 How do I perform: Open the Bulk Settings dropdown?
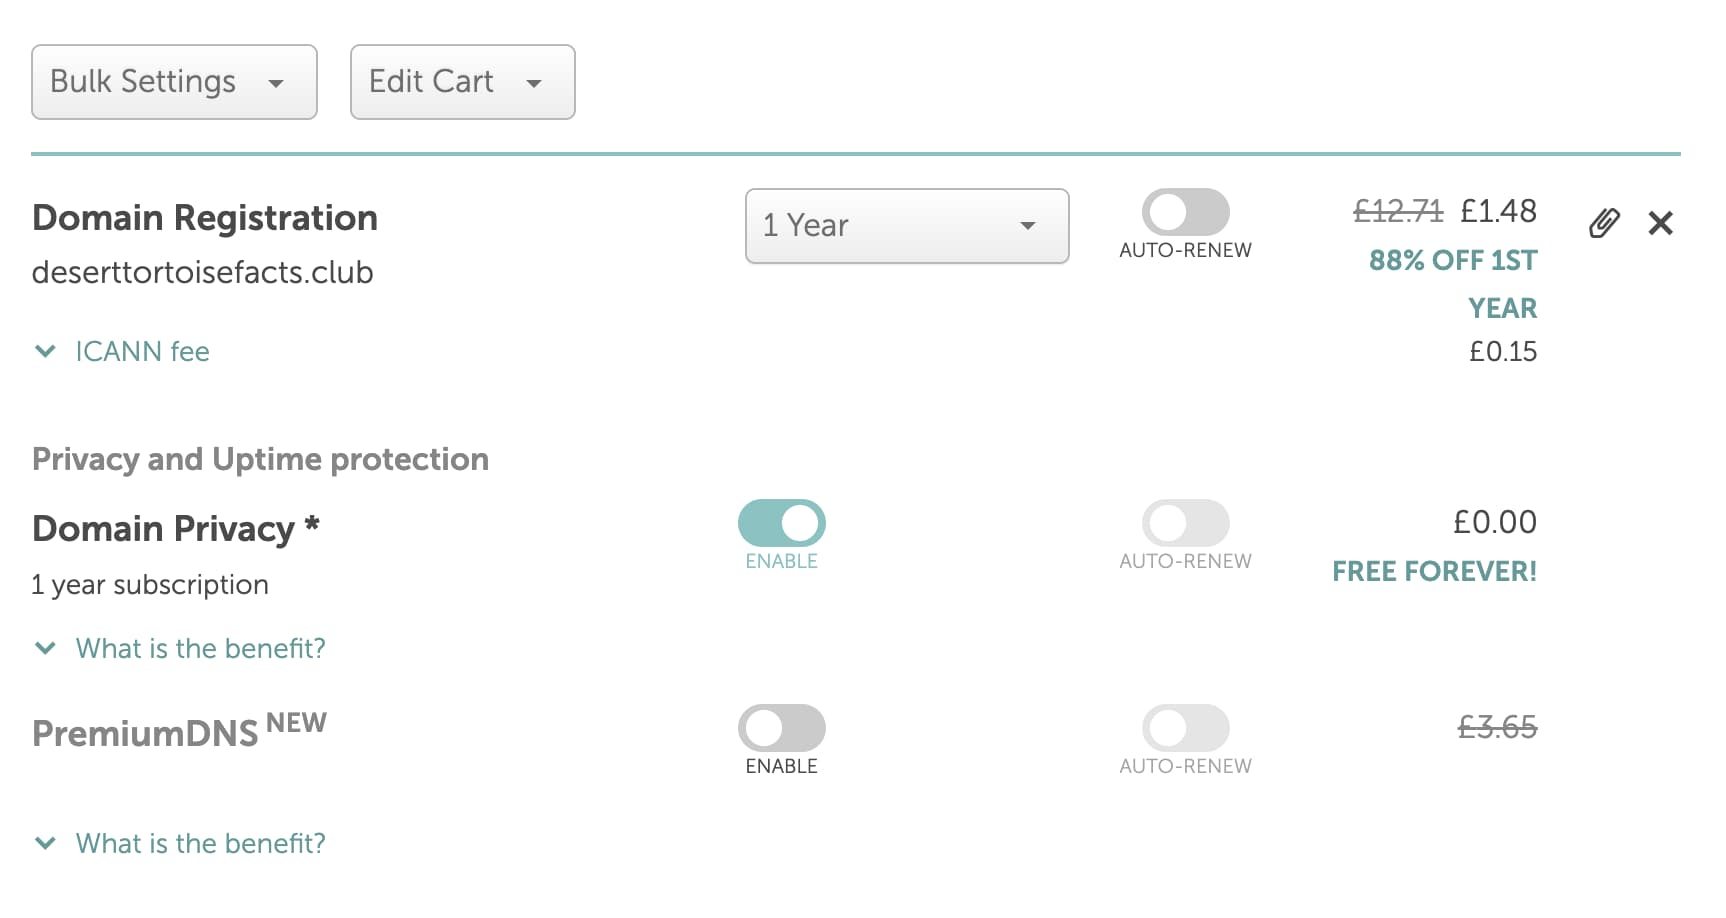(x=174, y=82)
